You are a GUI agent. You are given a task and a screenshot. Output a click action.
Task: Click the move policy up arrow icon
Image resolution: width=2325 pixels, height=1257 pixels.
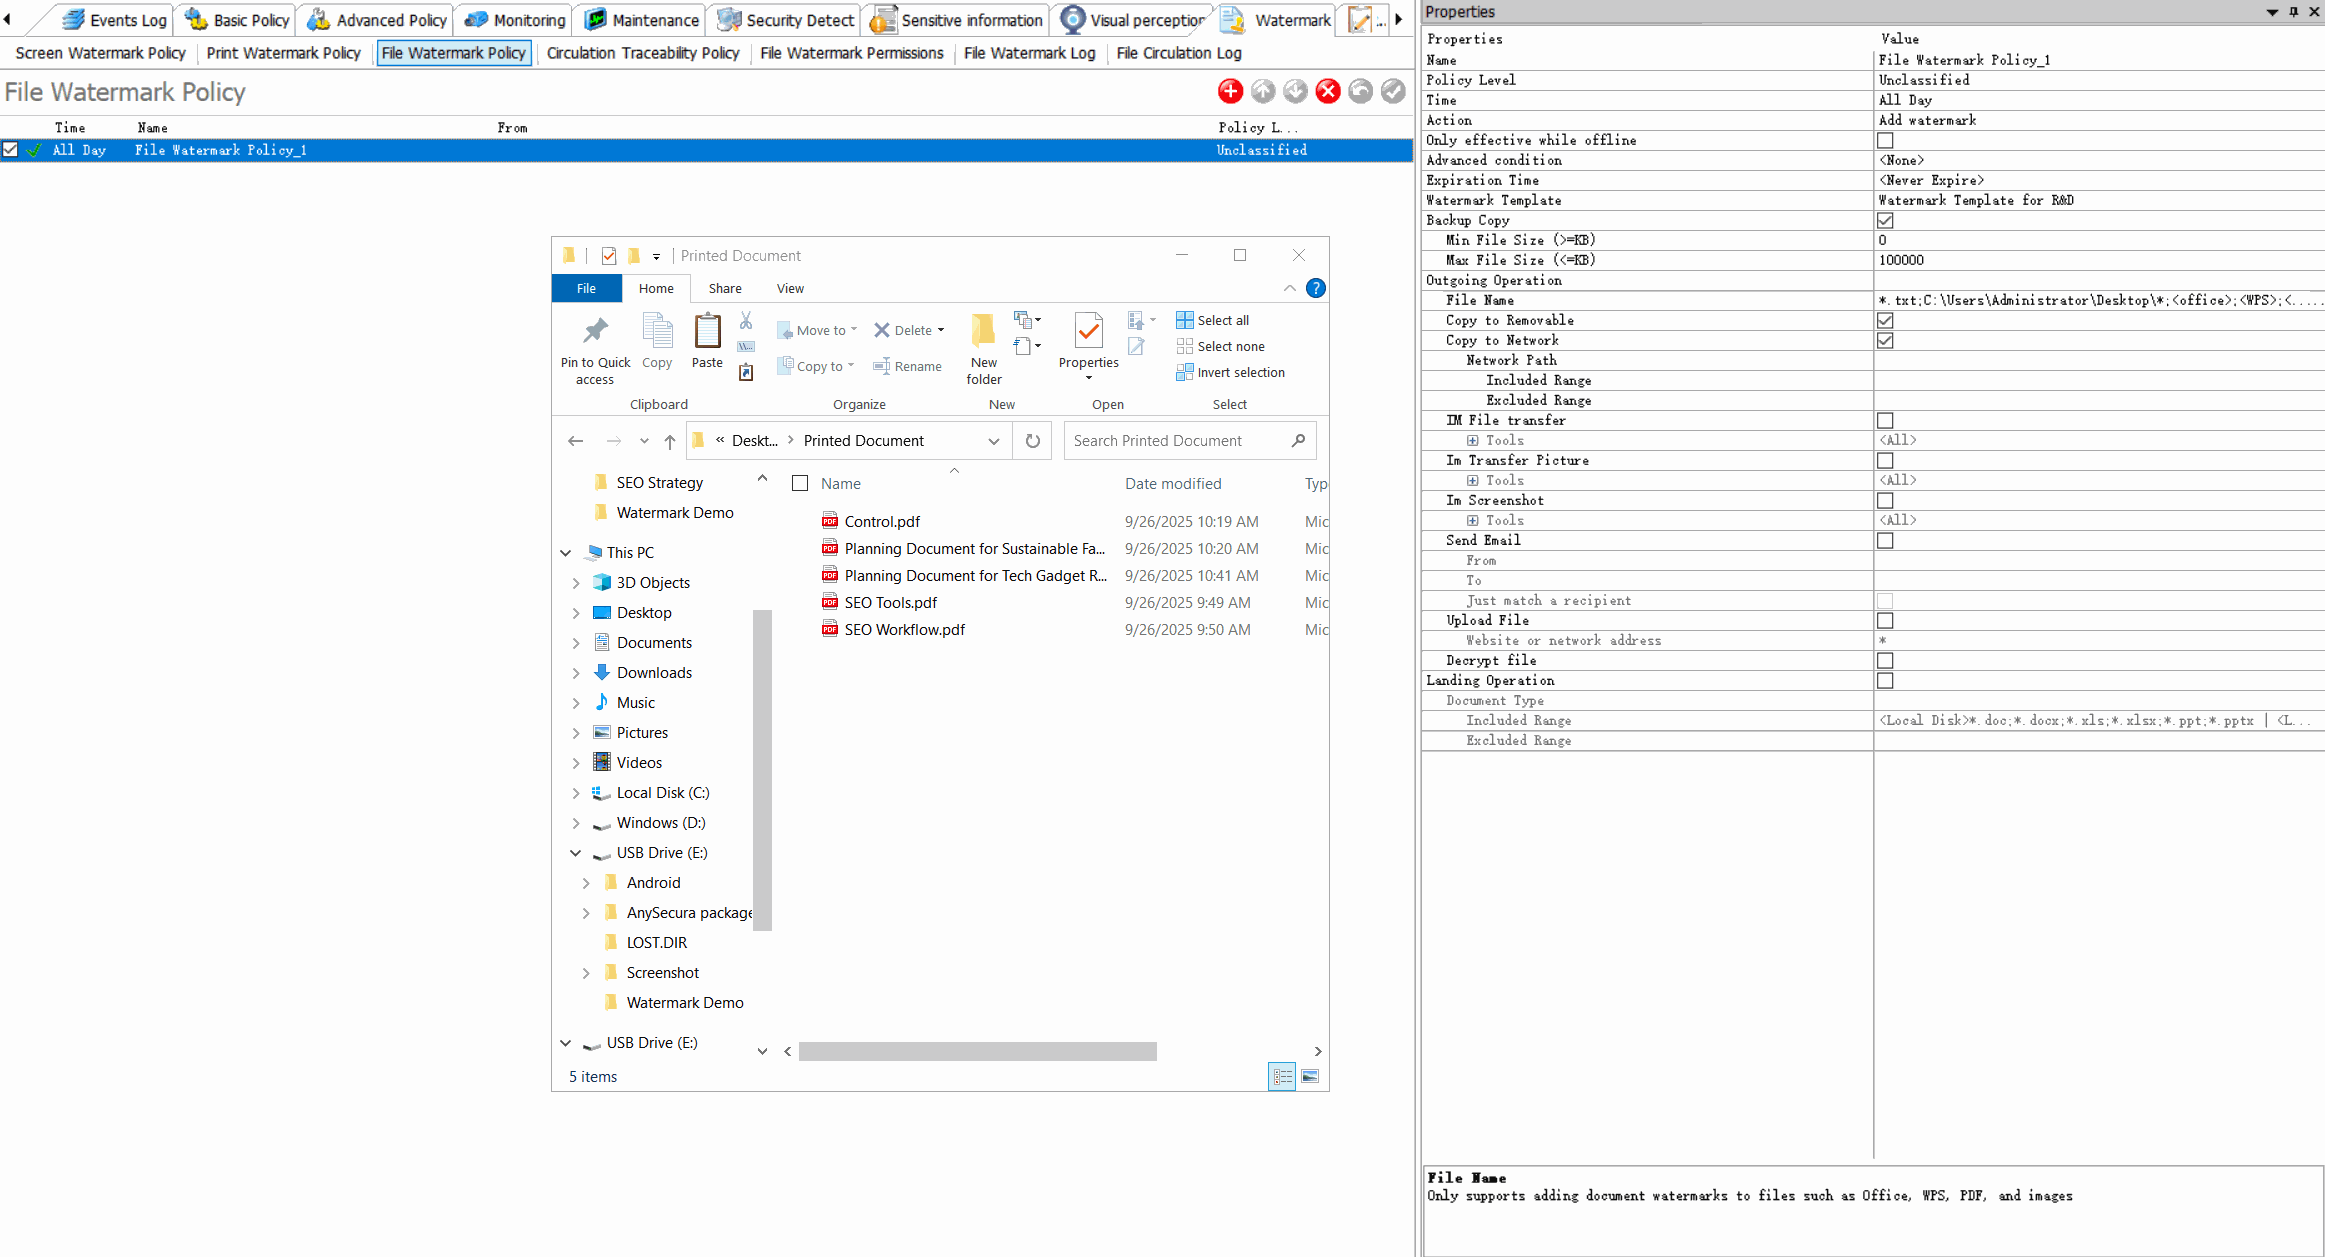(x=1263, y=91)
